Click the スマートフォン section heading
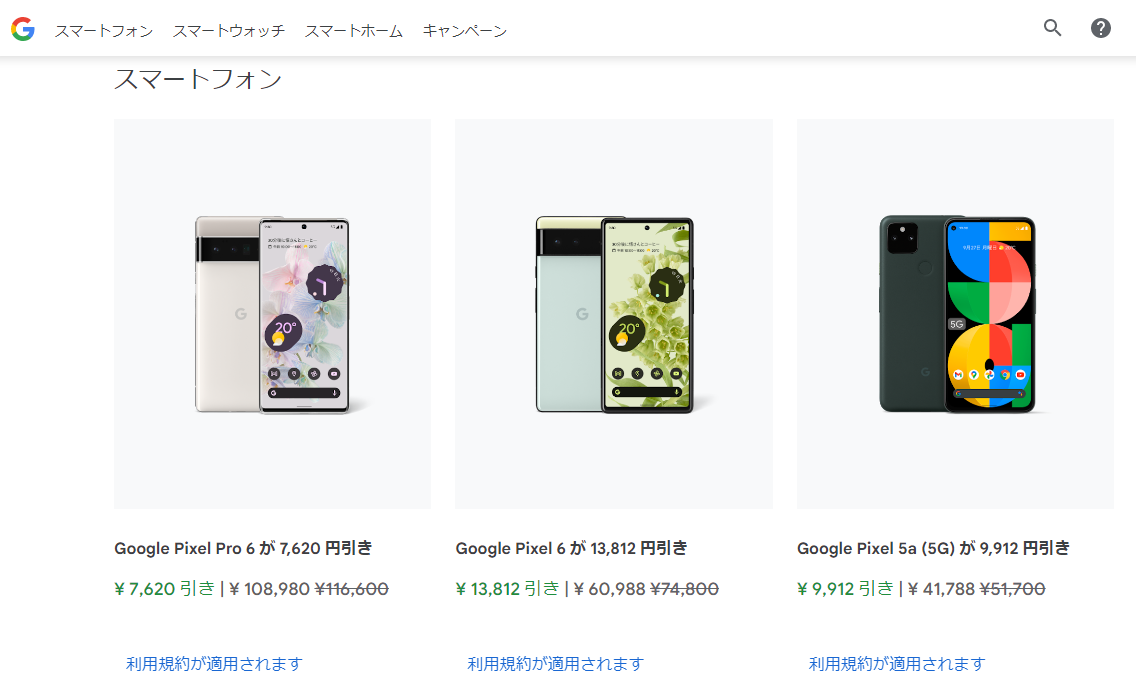The width and height of the screenshot is (1136, 697). 198,79
